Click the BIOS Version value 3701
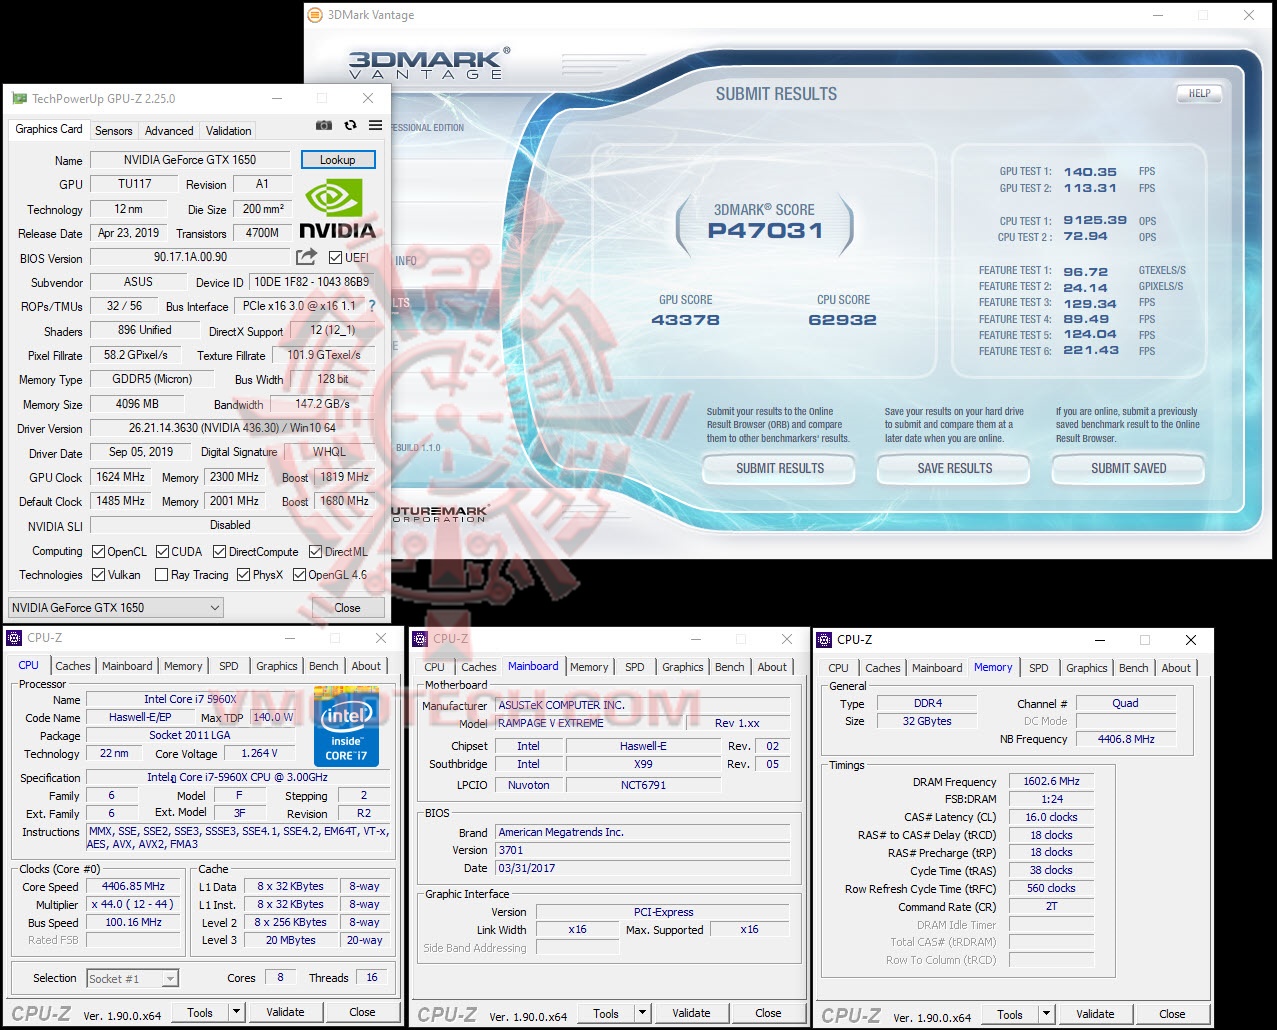The image size is (1277, 1030). [643, 850]
